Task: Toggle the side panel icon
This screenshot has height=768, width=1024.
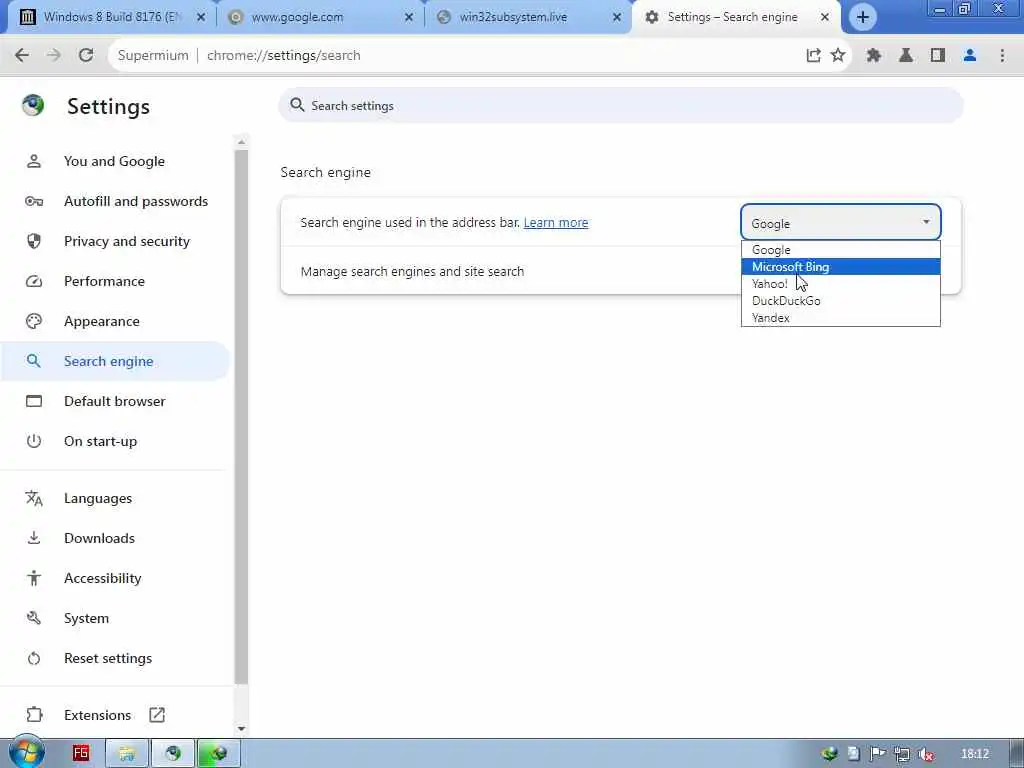Action: pos(938,56)
